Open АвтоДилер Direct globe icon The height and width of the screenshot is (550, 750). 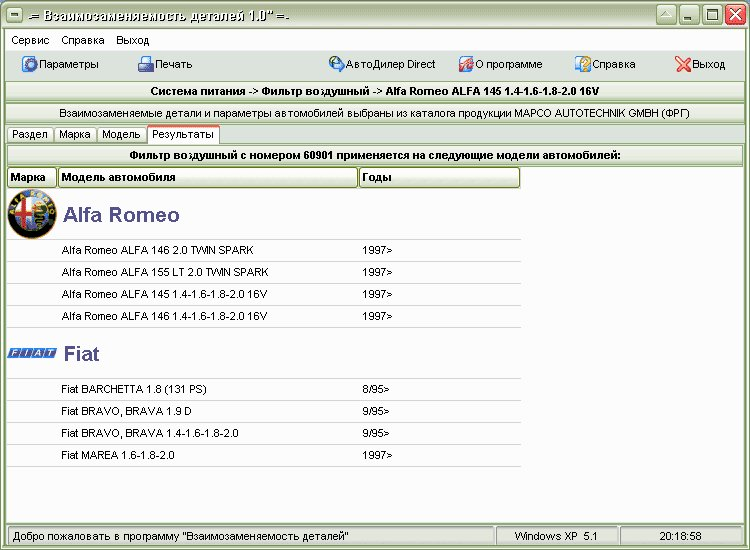336,64
